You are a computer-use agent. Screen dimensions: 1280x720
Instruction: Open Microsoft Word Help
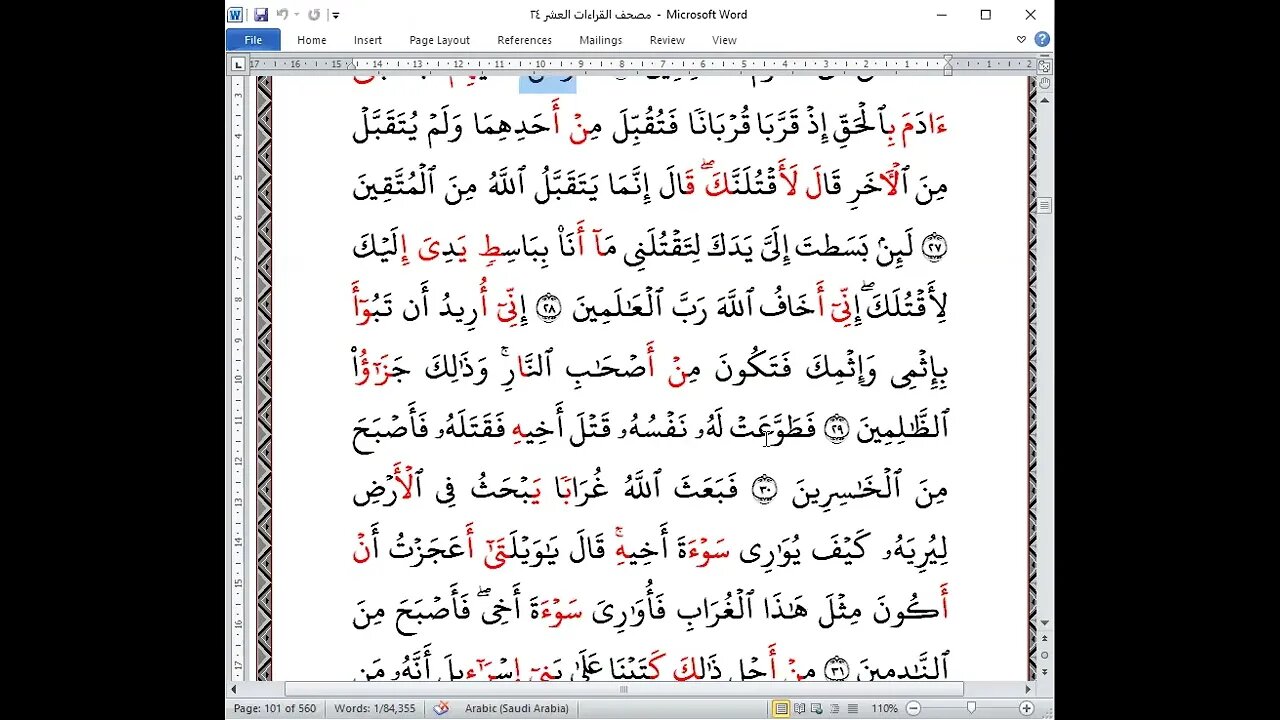(x=1042, y=40)
